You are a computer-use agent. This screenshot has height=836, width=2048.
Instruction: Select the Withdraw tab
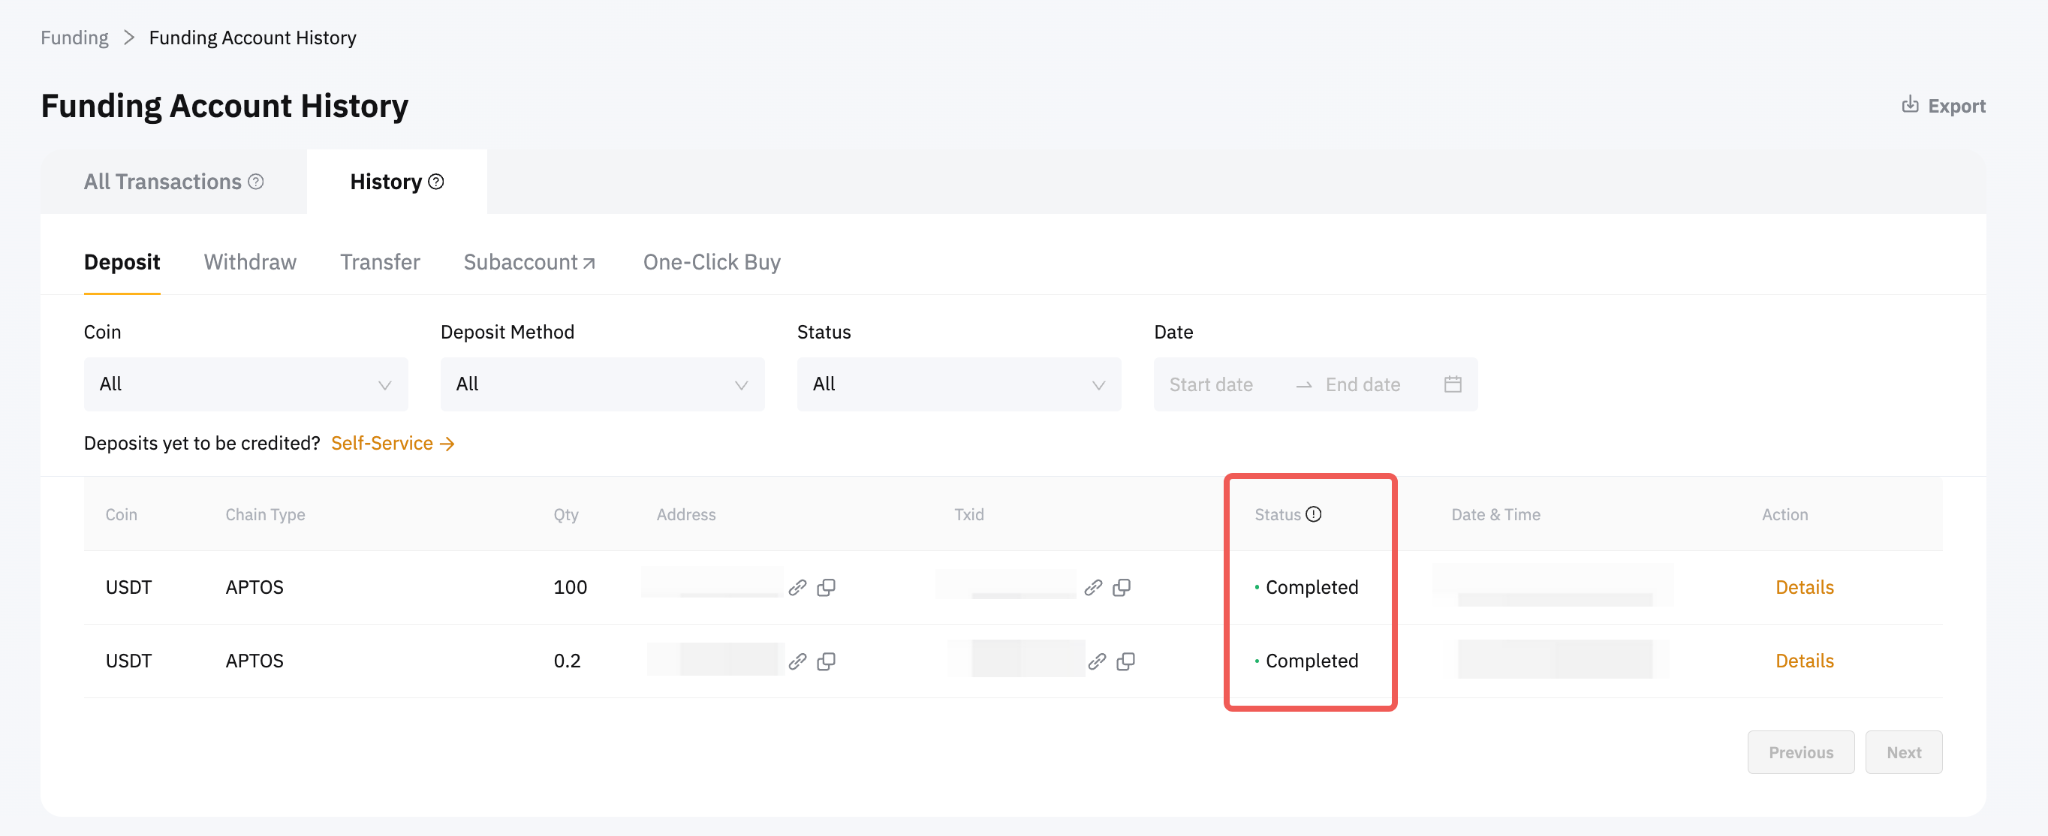coord(250,262)
